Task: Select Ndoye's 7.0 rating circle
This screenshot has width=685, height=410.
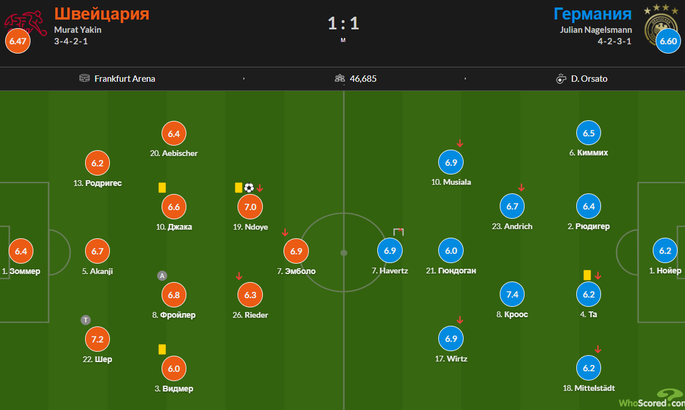Action: [x=250, y=207]
